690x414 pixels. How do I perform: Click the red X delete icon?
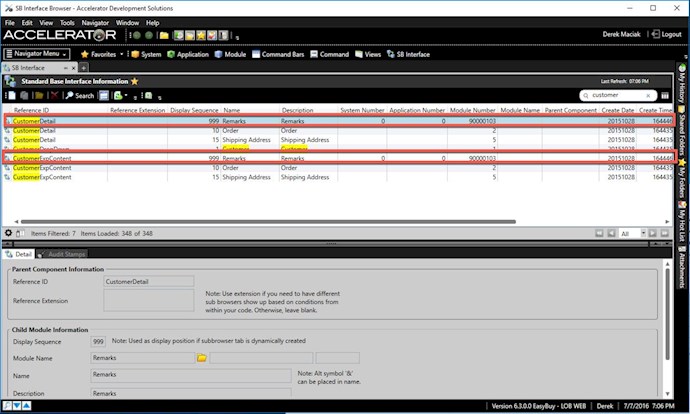(54, 95)
